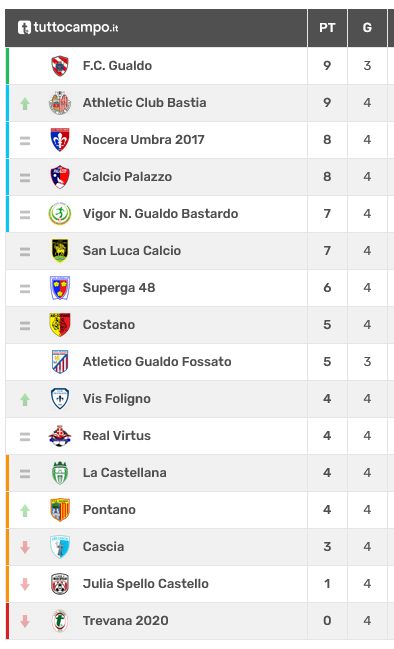This screenshot has height=649, width=394.
Task: Open the Atletico Gualdo Fossato team page
Action: click(x=157, y=362)
